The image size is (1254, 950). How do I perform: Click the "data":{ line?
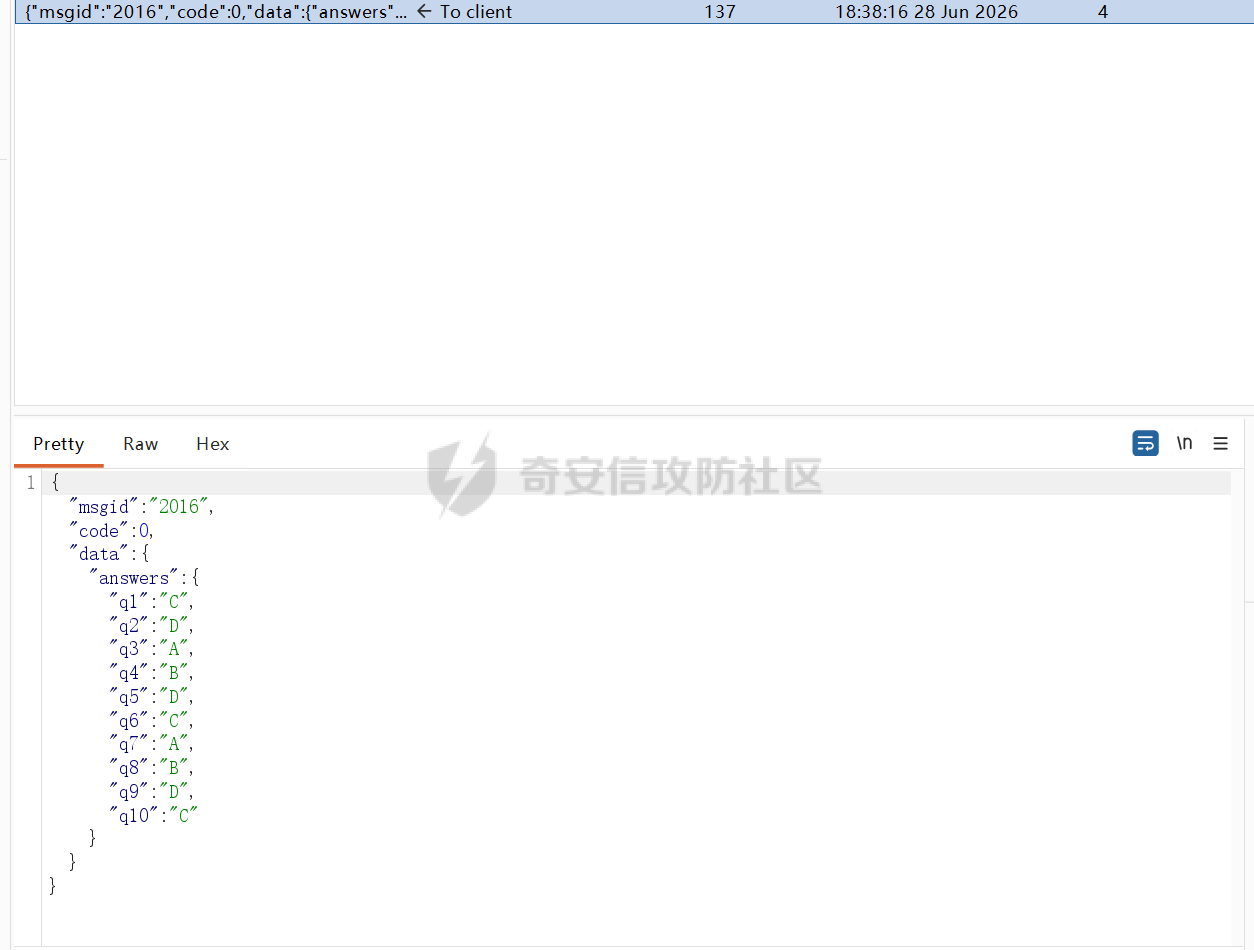click(109, 554)
